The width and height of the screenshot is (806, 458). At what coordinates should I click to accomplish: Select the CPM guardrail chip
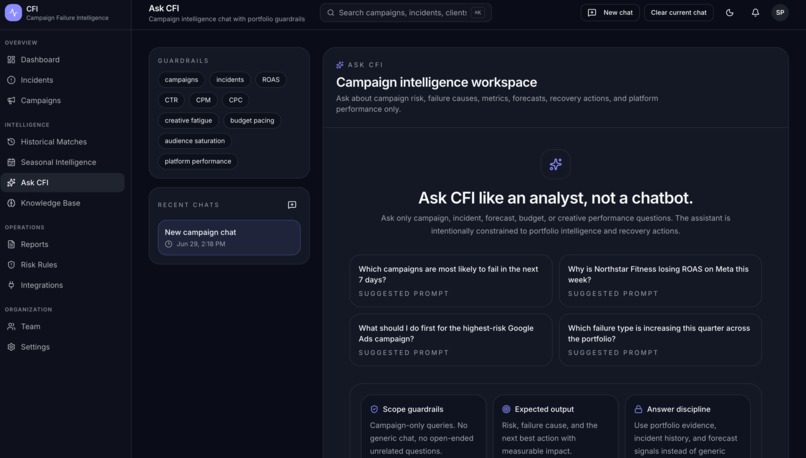click(203, 100)
